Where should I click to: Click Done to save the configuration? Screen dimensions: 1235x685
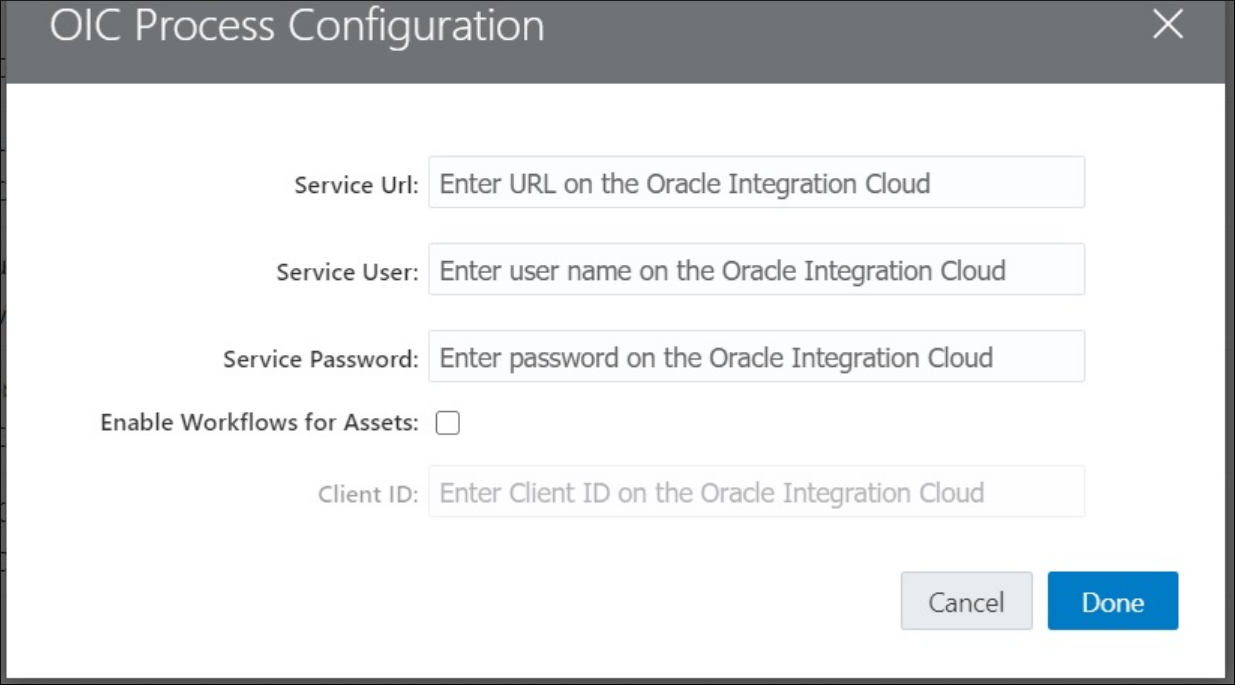1113,601
